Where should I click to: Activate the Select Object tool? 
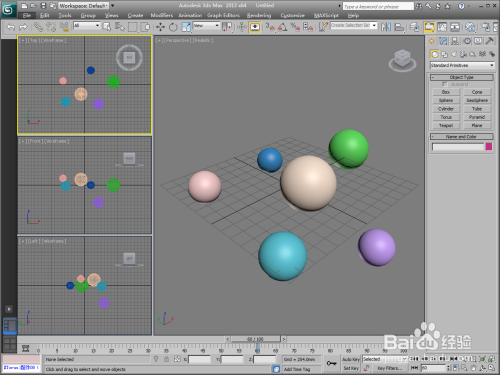pyautogui.click(x=107, y=27)
